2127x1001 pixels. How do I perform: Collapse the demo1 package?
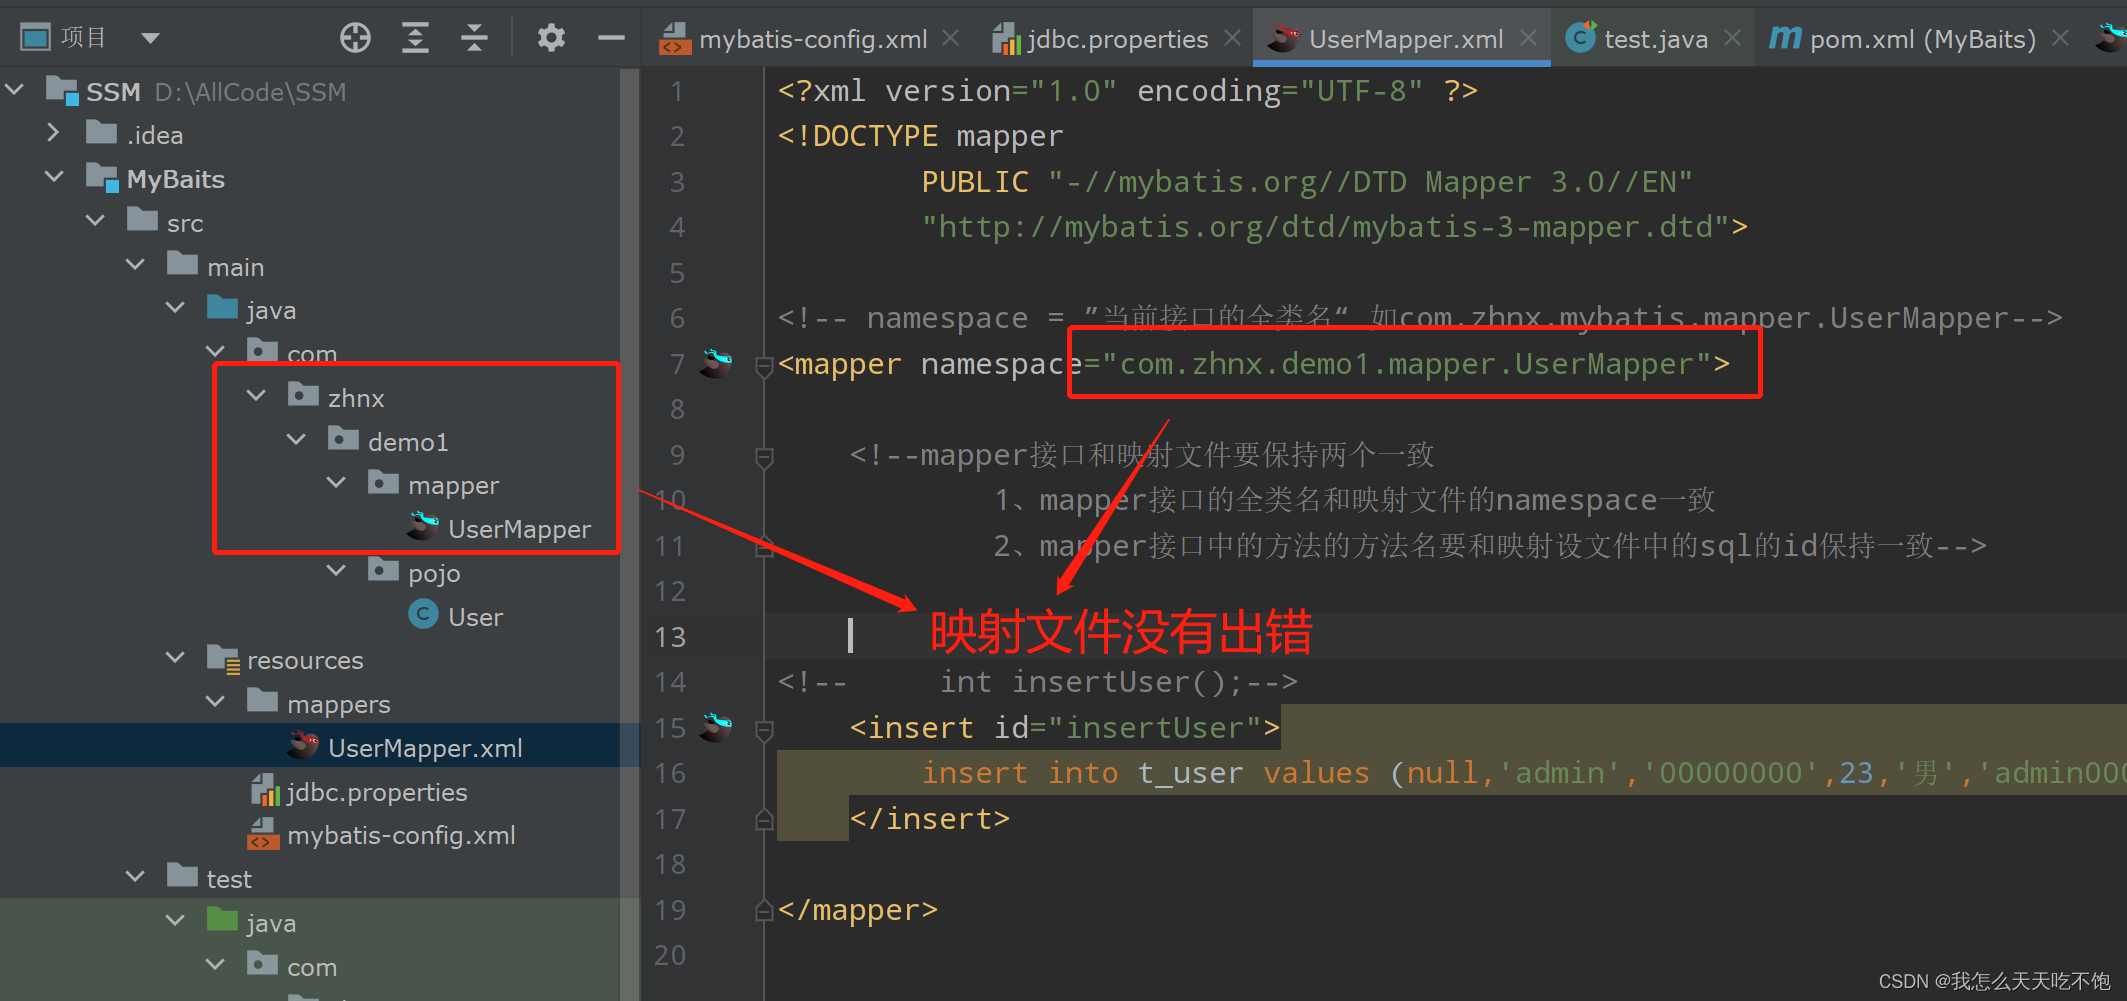click(296, 440)
